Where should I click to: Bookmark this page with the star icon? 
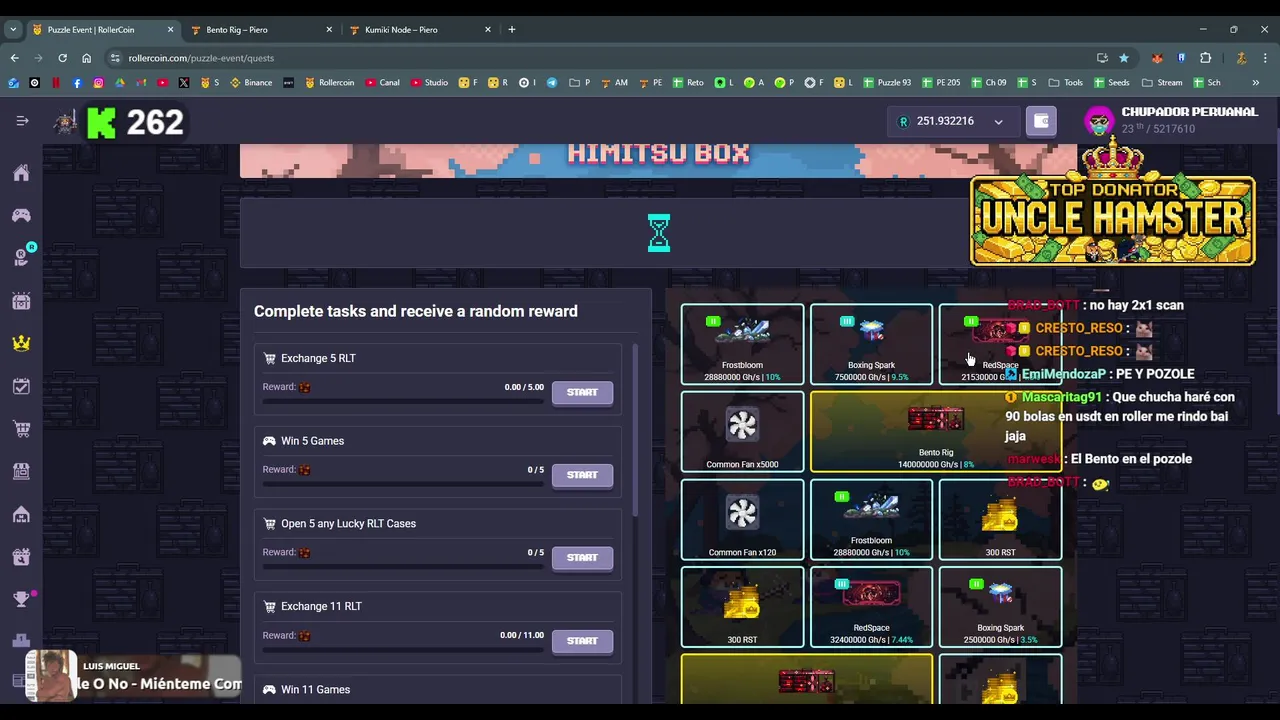click(x=1124, y=58)
